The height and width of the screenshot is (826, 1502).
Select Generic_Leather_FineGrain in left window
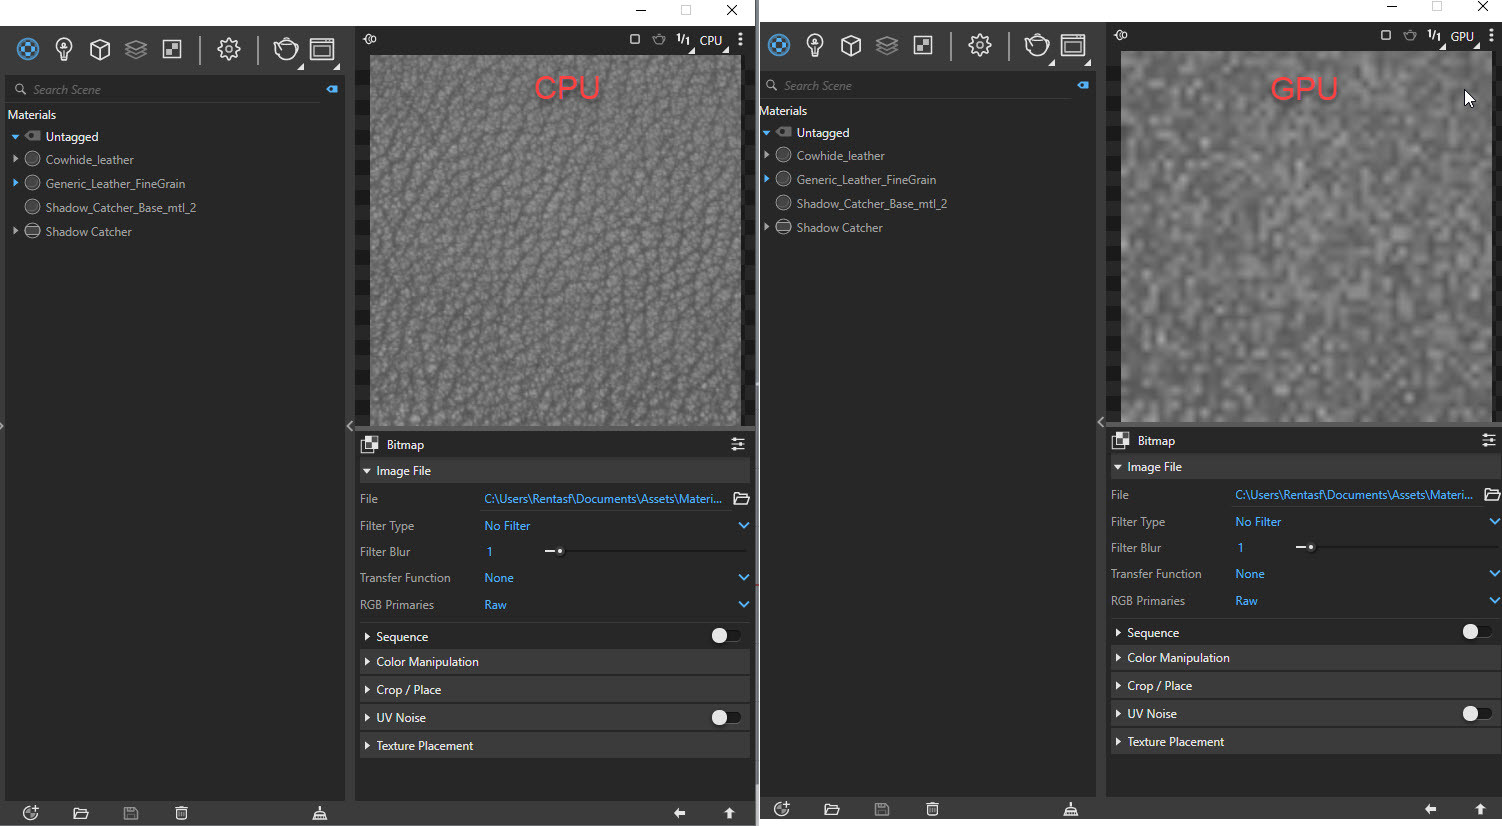(x=115, y=183)
